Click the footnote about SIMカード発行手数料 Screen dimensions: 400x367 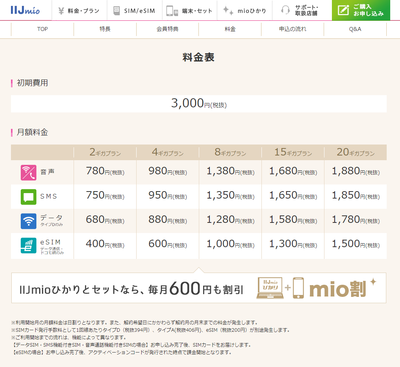tap(151, 330)
